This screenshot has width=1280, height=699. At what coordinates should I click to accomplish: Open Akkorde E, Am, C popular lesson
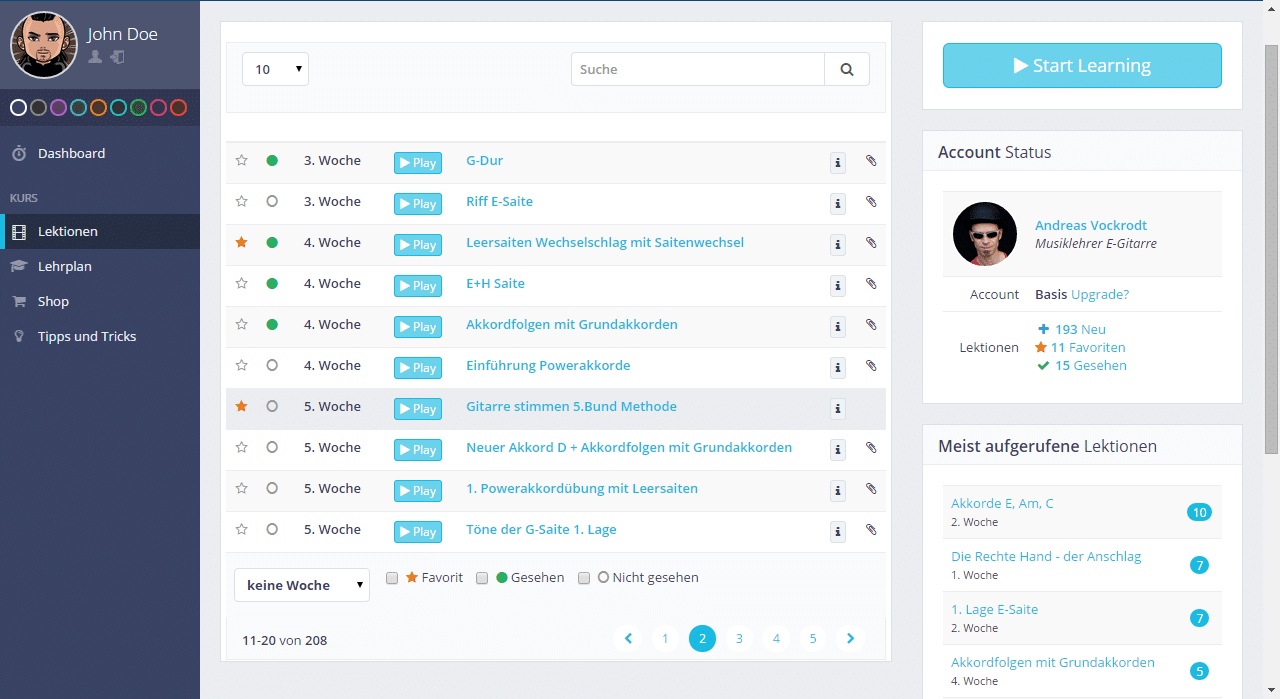coord(1002,503)
